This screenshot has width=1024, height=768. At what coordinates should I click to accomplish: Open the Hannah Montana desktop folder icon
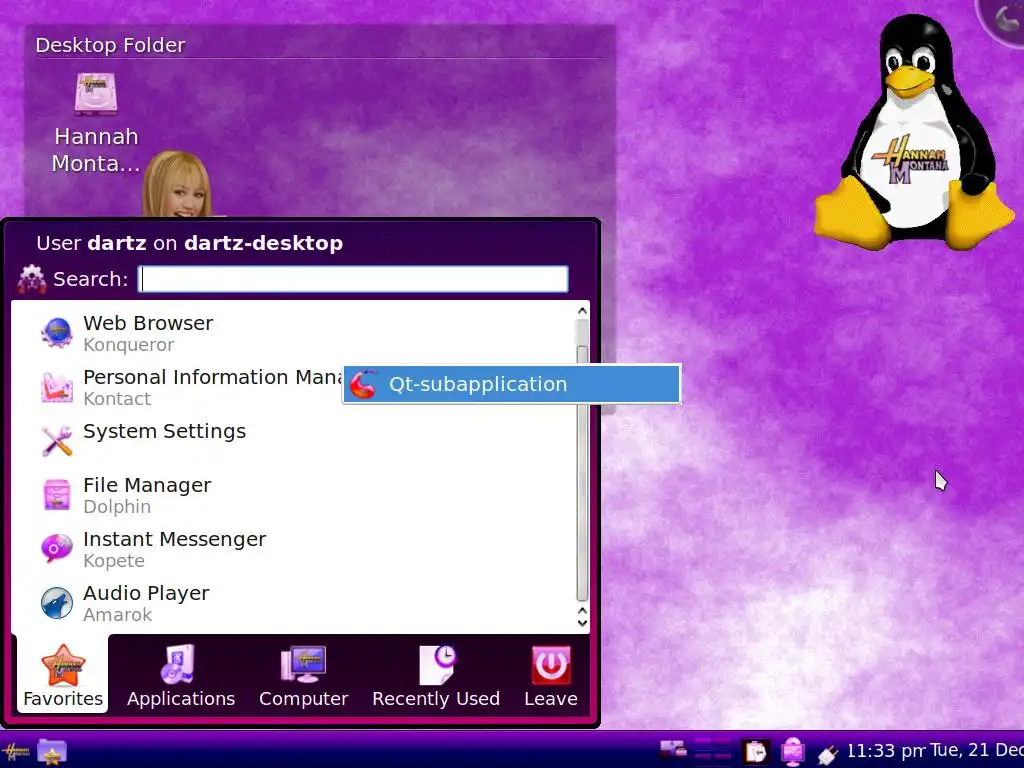pos(96,95)
